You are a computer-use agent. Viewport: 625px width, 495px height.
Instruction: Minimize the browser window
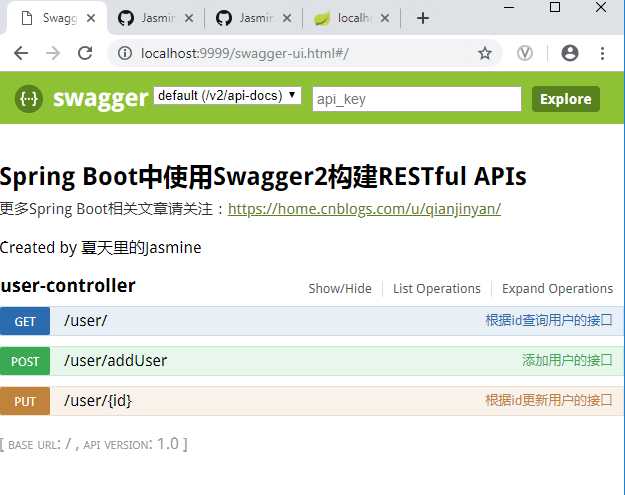click(x=509, y=7)
